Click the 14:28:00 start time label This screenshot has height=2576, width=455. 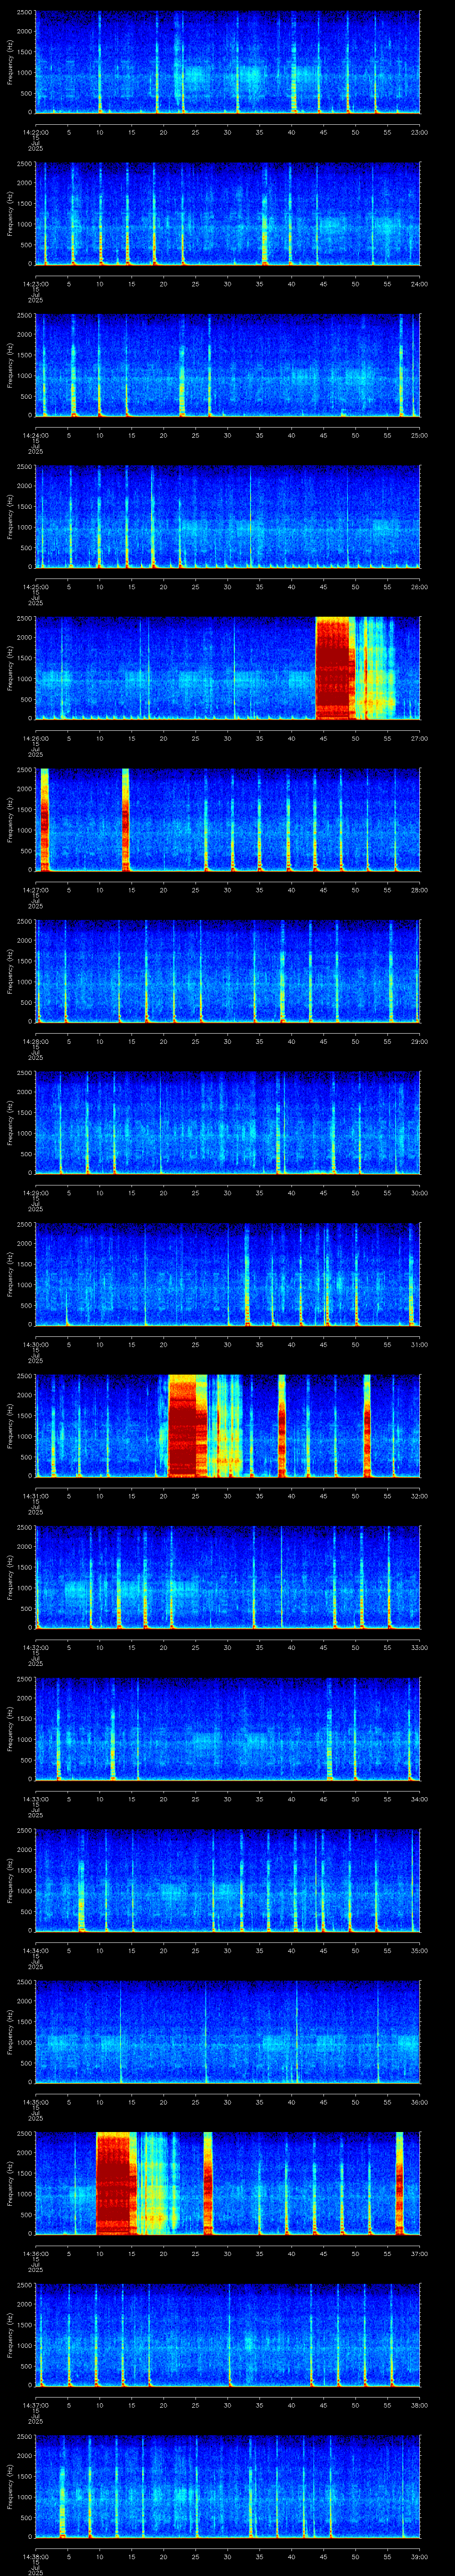[x=35, y=1041]
